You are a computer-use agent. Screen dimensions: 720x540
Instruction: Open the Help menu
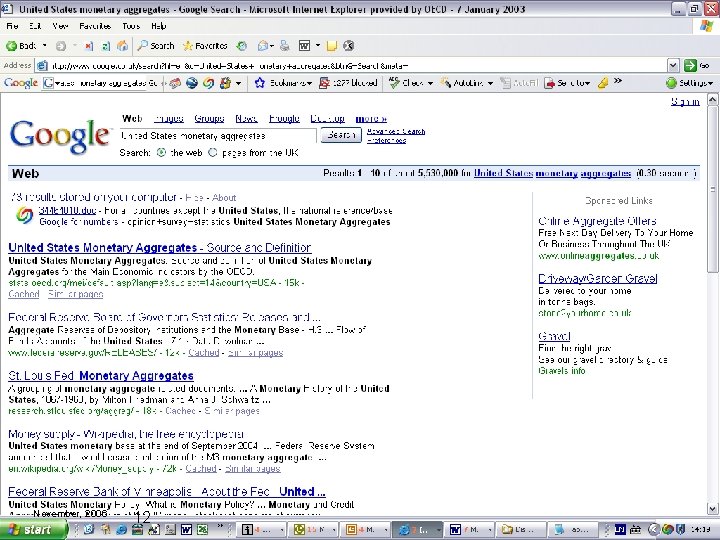[x=158, y=26]
